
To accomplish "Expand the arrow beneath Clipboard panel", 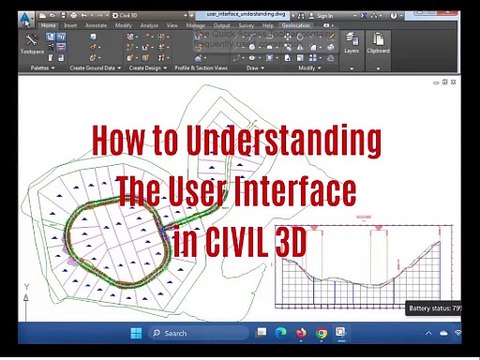I will pyautogui.click(x=378, y=69).
